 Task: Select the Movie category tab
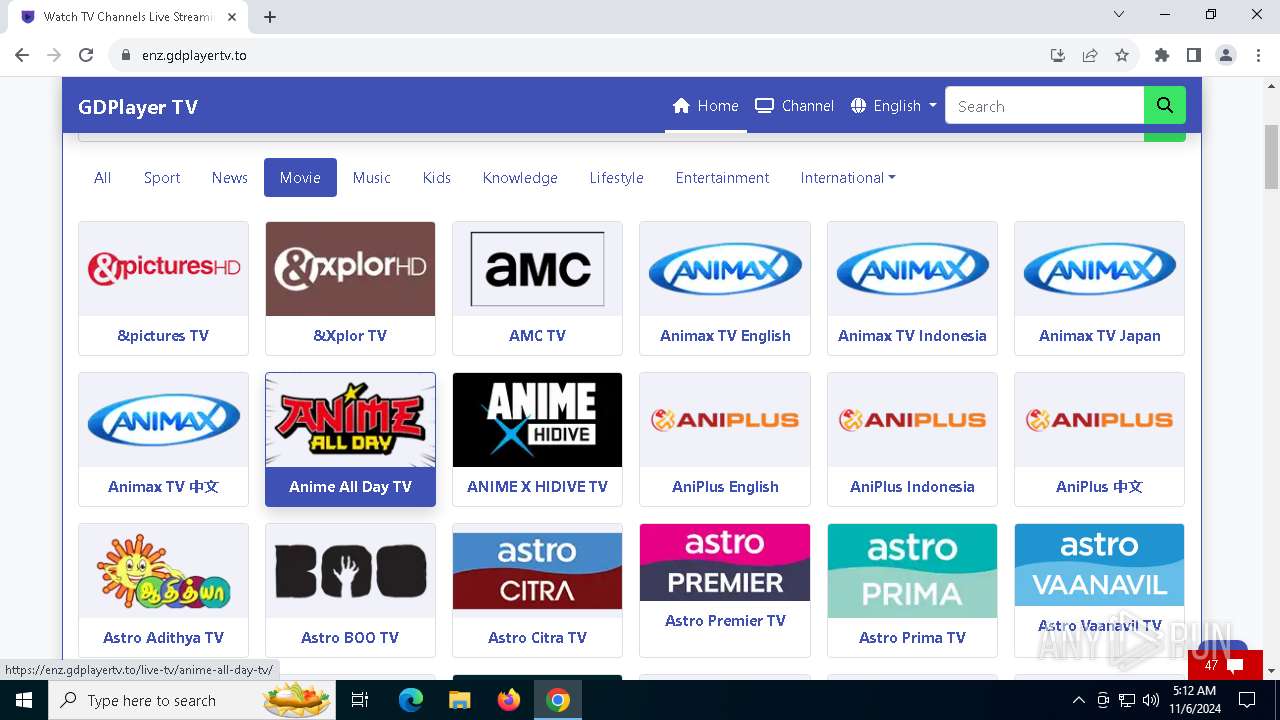pos(300,177)
